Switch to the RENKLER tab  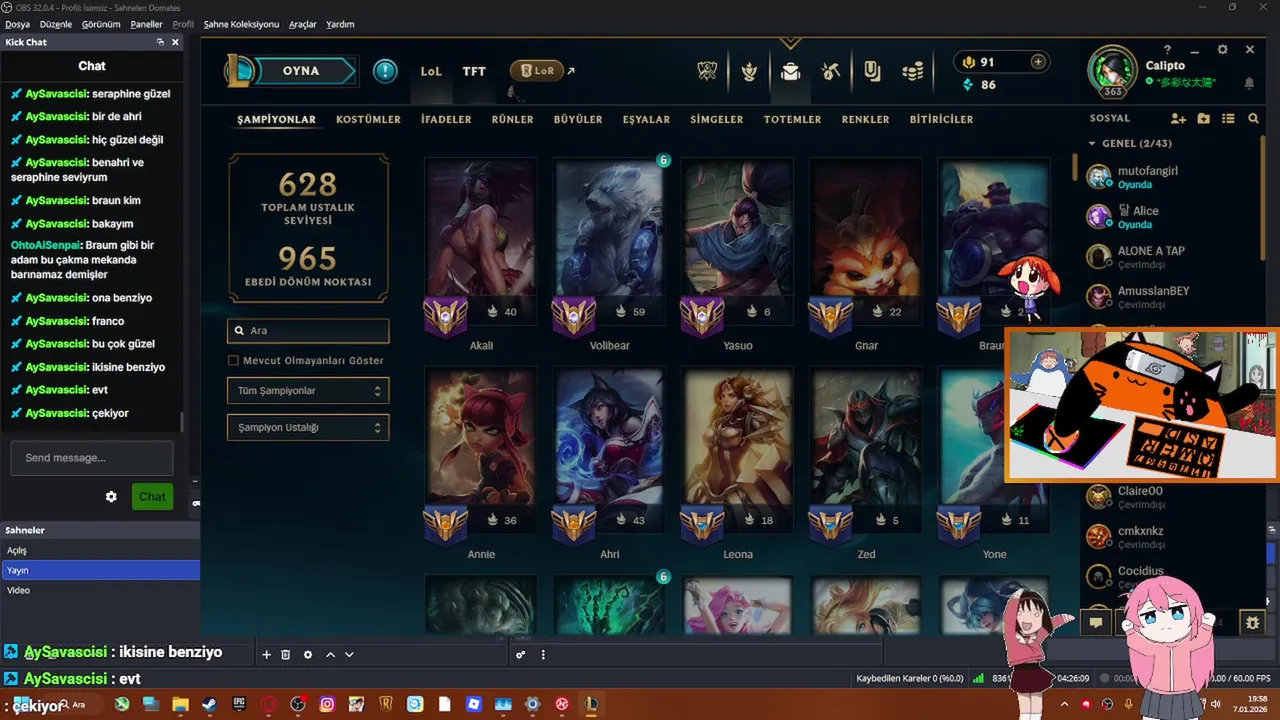(866, 119)
